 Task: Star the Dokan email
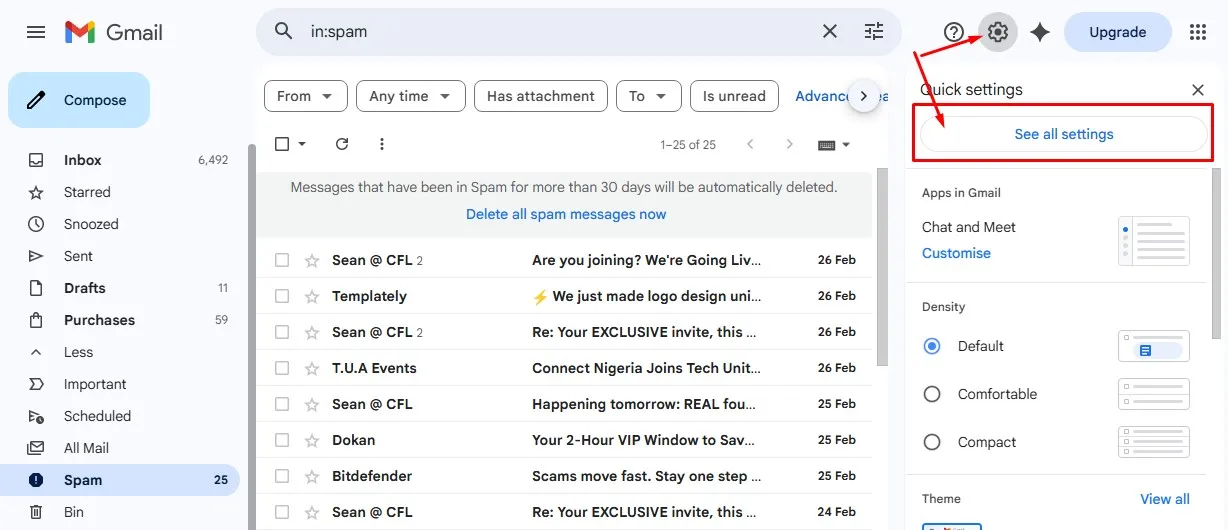312,440
